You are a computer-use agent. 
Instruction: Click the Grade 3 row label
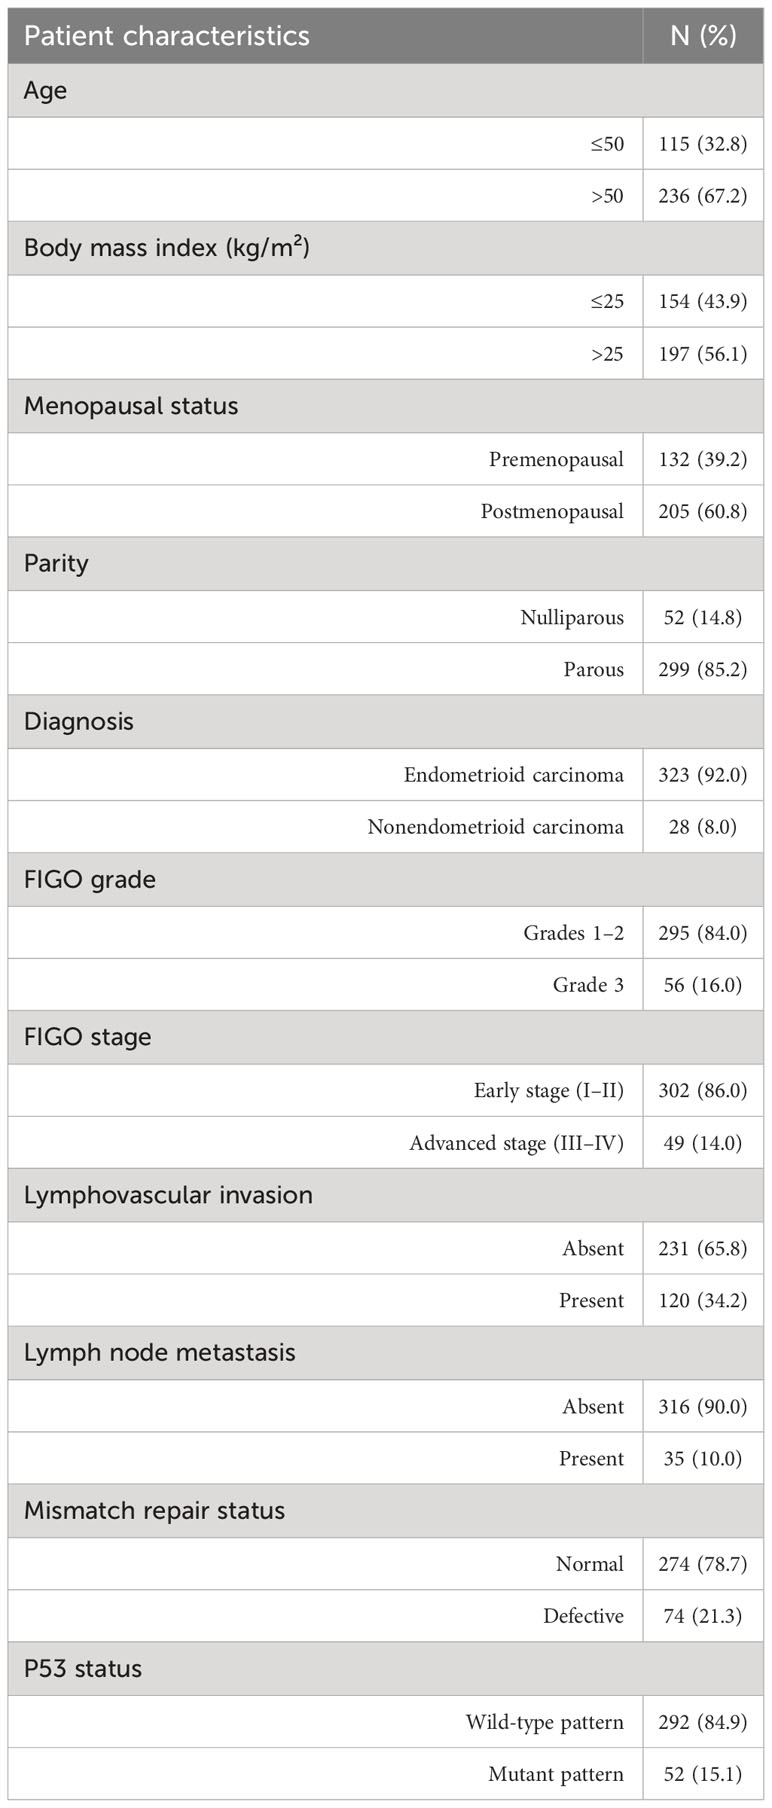coord(588,985)
